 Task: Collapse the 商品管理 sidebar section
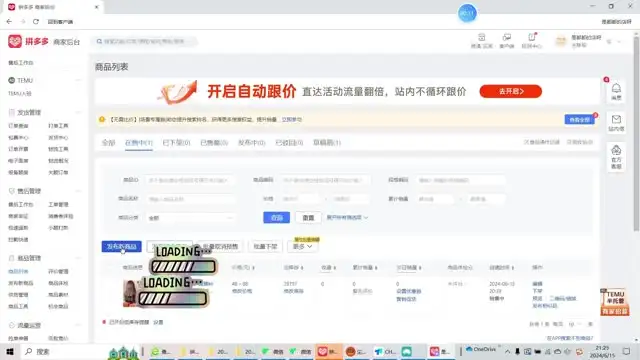pyautogui.click(x=78, y=258)
